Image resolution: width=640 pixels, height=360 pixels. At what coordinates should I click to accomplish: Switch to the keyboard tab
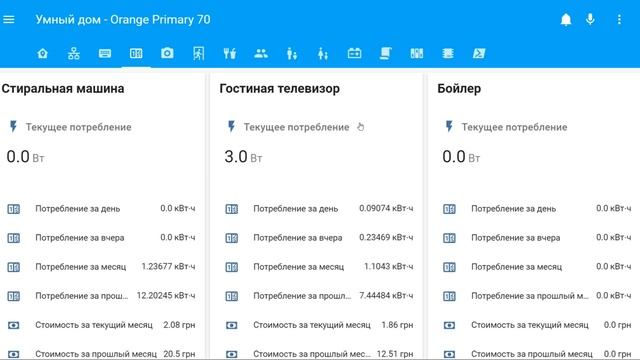[x=105, y=53]
